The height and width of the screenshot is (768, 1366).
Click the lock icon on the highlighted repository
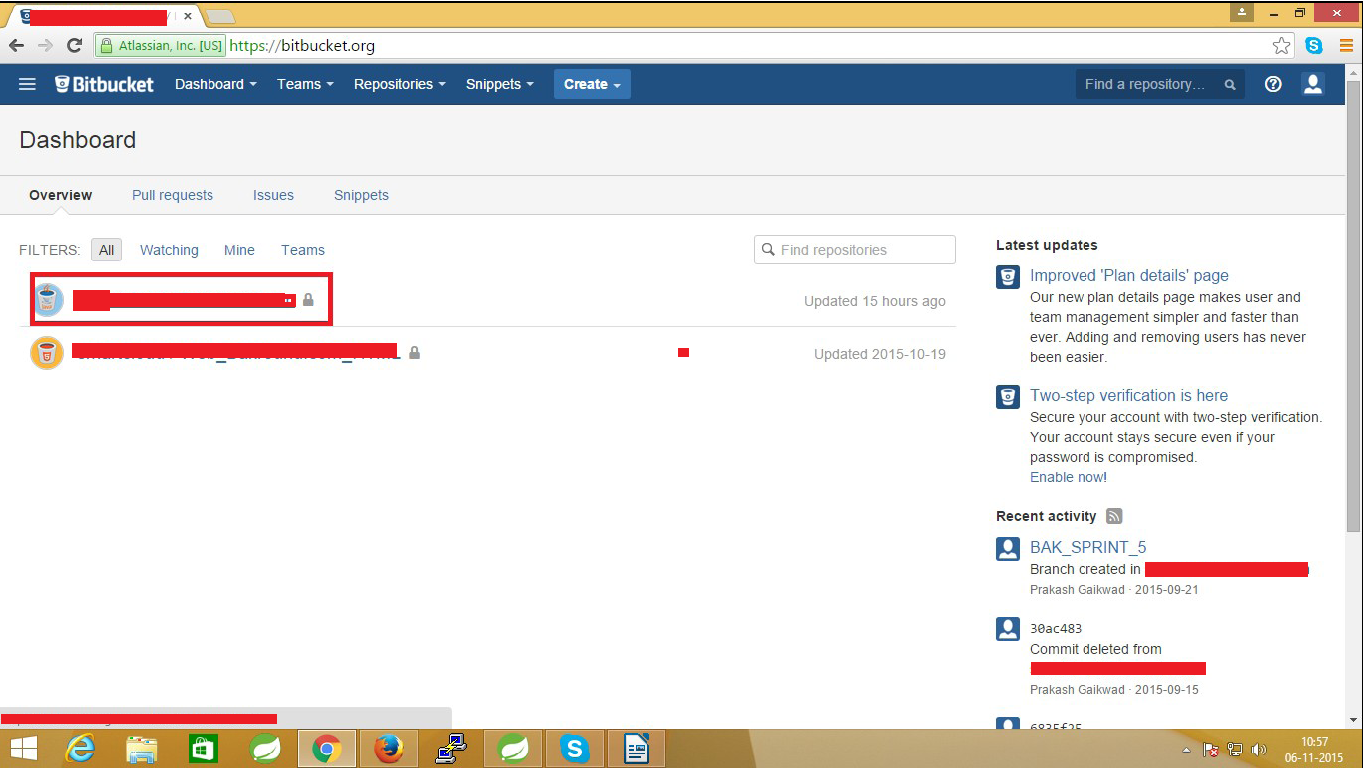coord(308,299)
